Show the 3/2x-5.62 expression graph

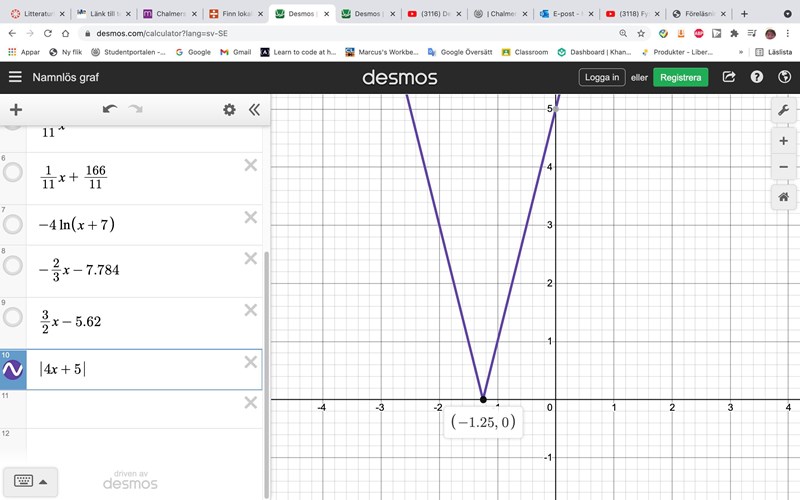pos(13,317)
